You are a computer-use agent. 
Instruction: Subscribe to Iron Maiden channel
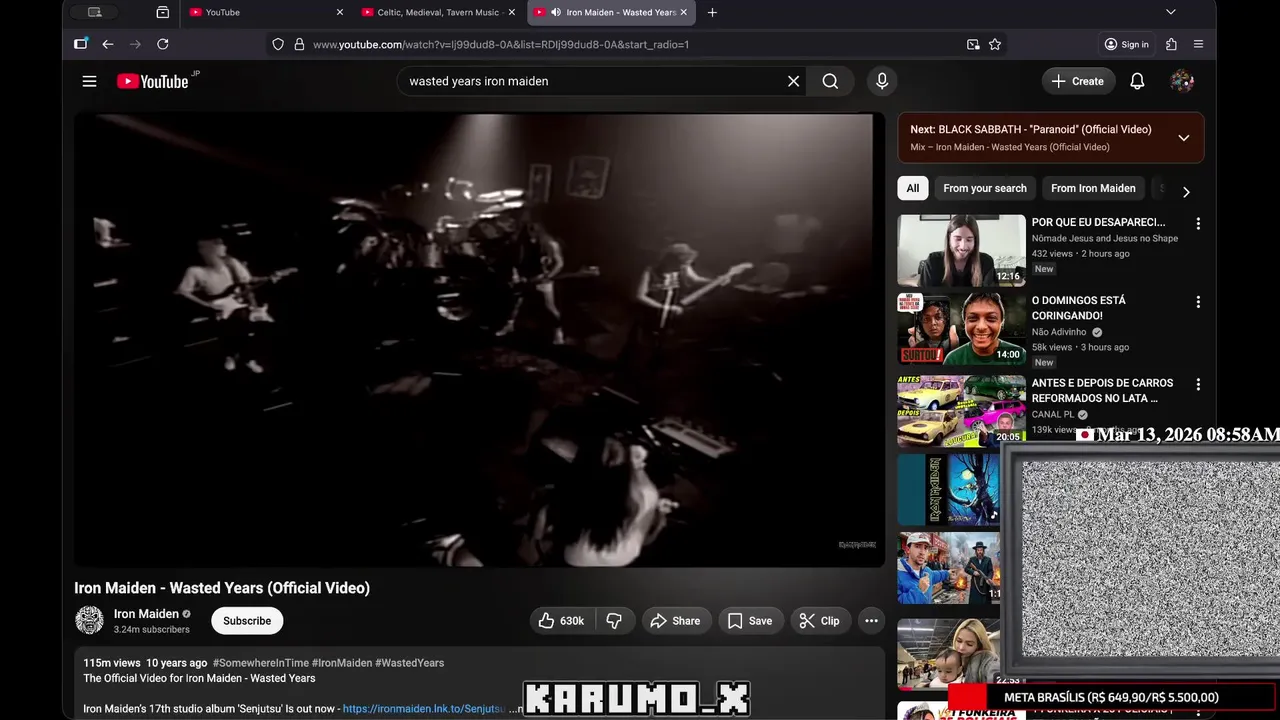(247, 621)
